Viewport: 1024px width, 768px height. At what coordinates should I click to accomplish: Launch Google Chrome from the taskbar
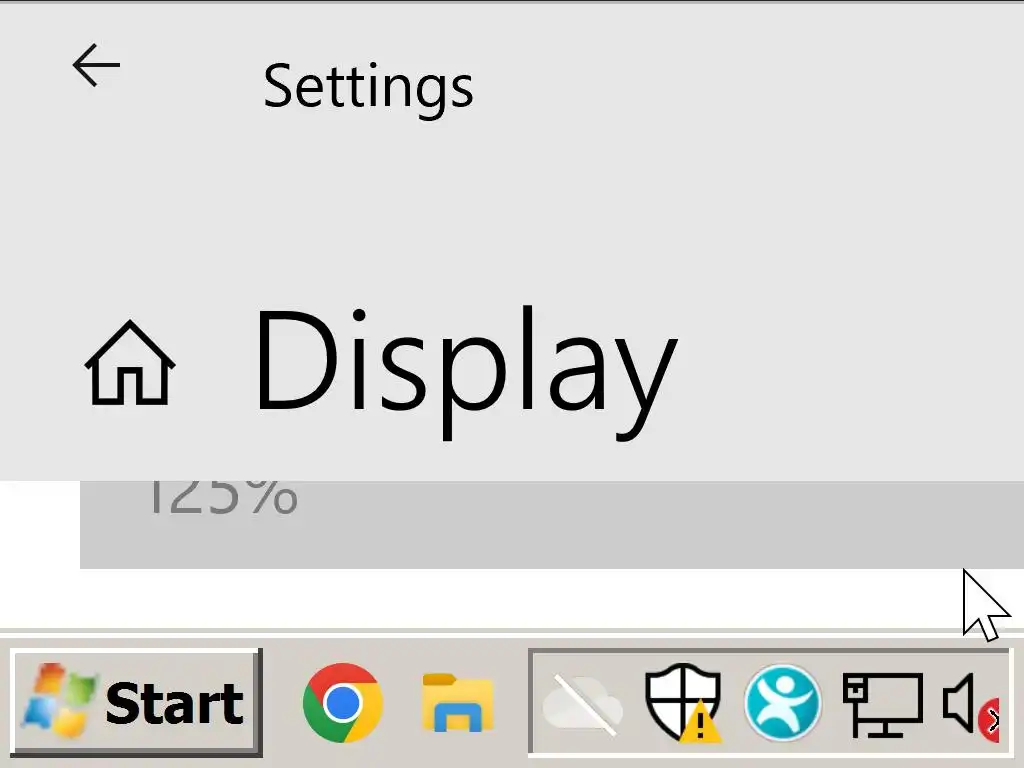(x=342, y=703)
